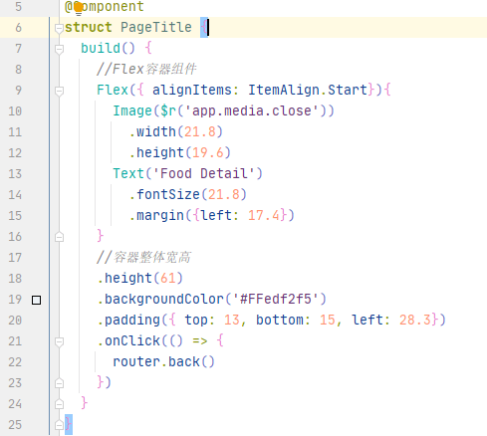
Task: Collapse the build() block fold marker
Action: click(59, 50)
